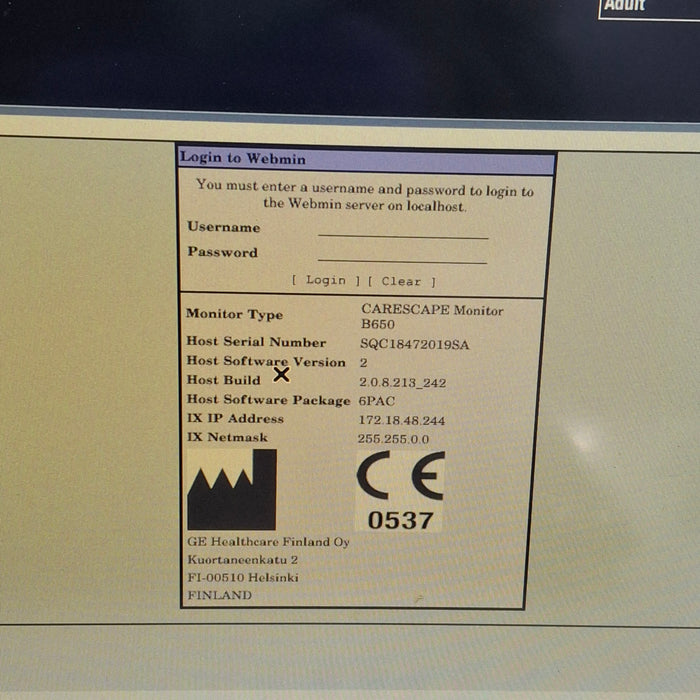
Task: Click the 'Adult' box at top right
Action: coord(649,9)
